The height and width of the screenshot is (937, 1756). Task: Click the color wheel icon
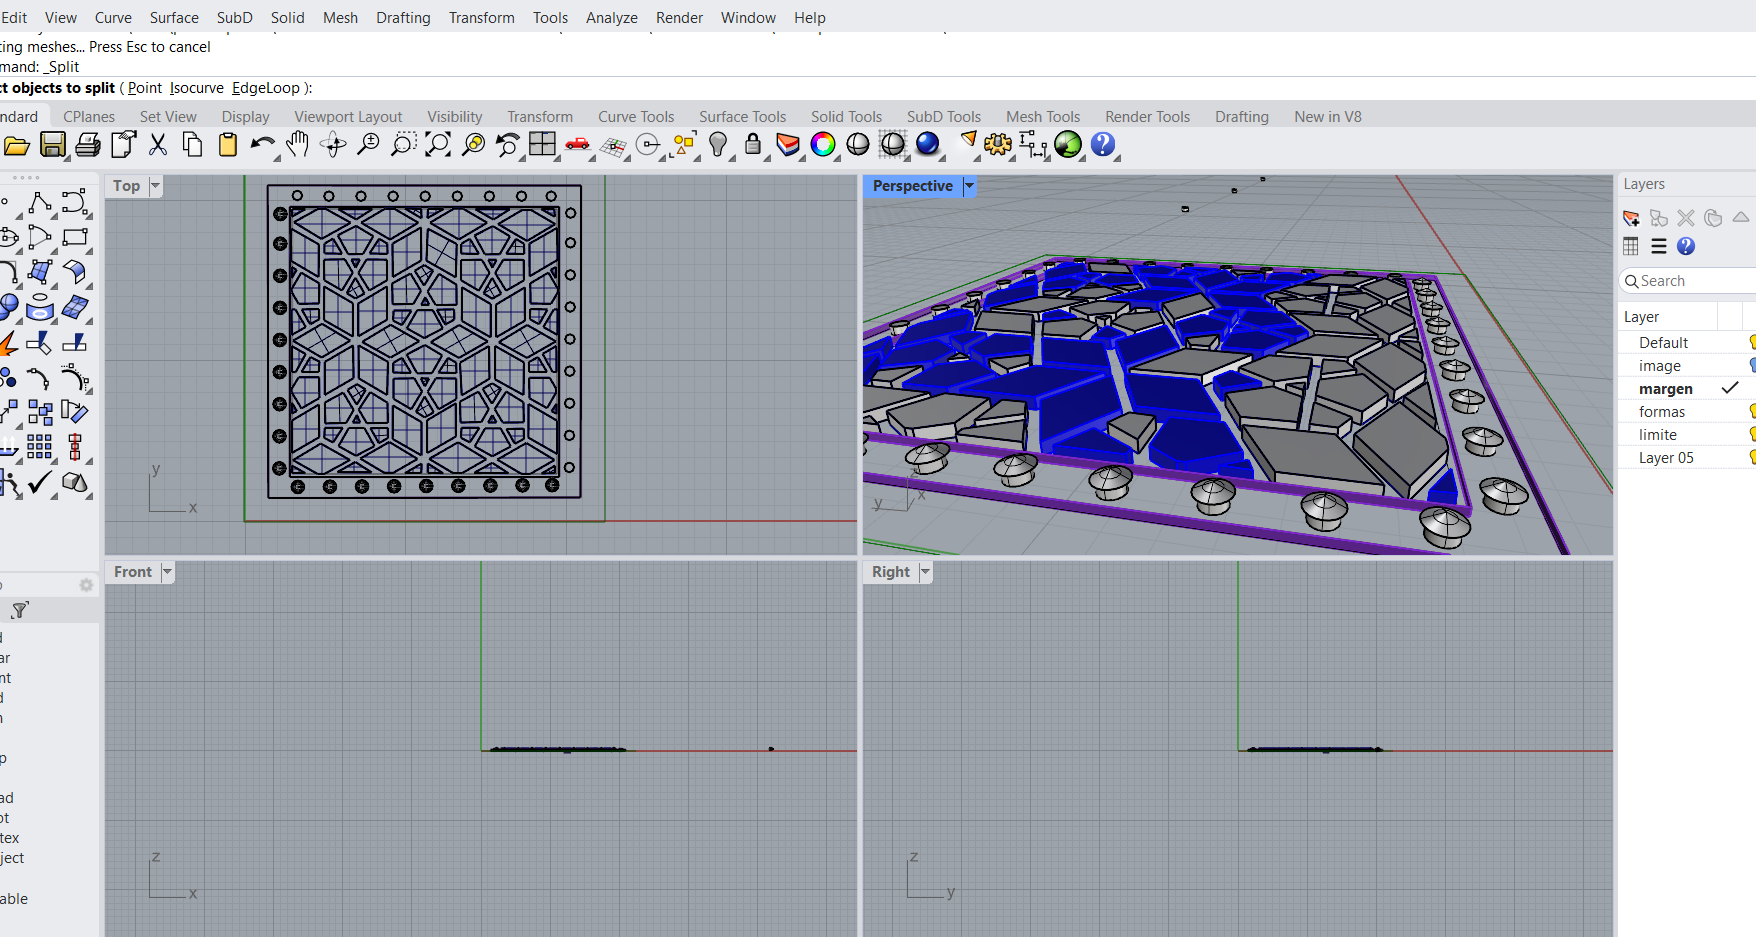pyautogui.click(x=822, y=145)
